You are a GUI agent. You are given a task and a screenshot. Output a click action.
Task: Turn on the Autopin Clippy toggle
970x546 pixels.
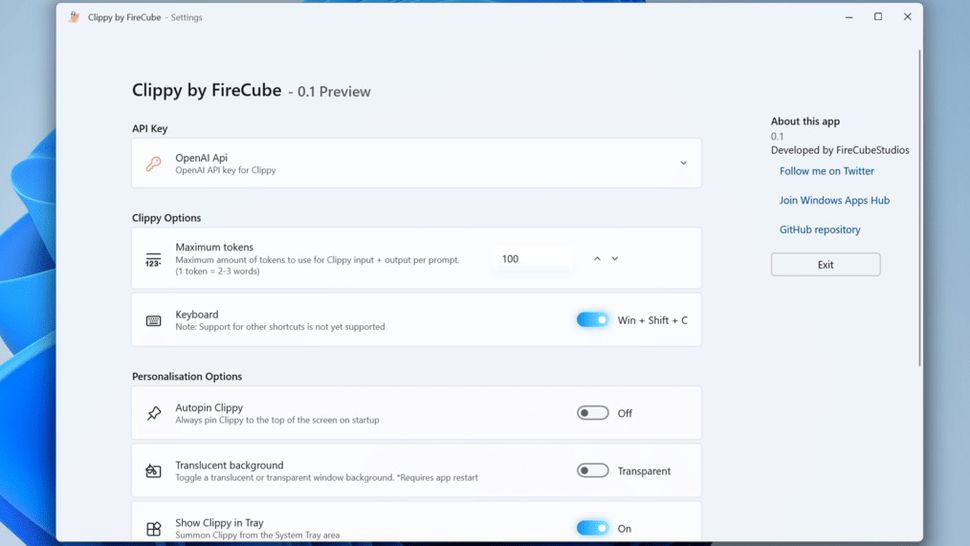click(592, 413)
